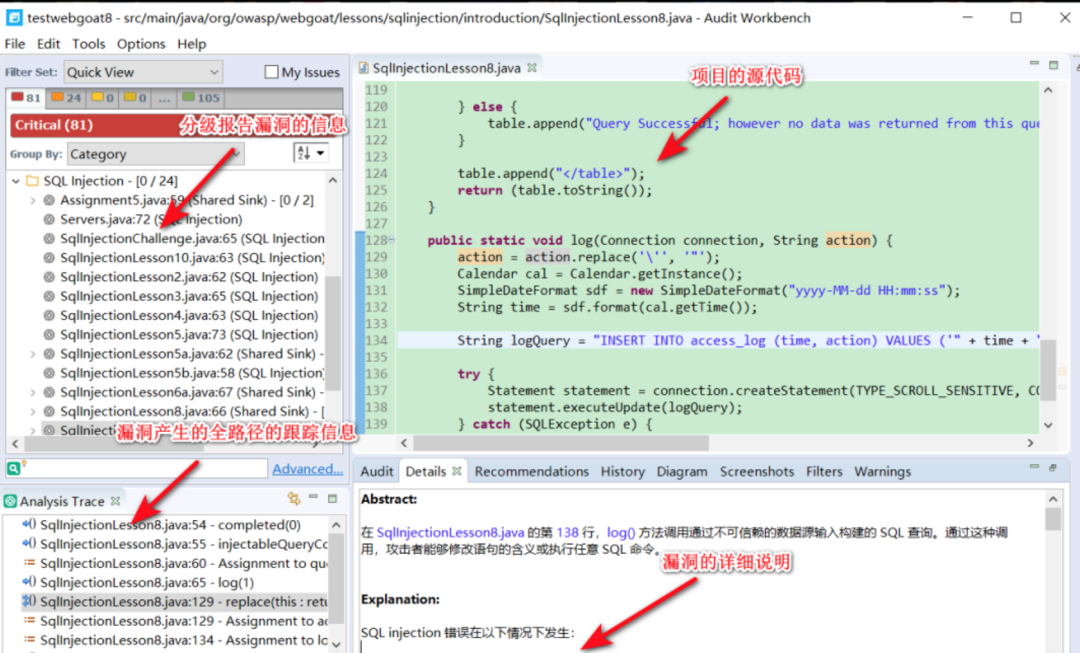Select Servers.java:72 issue
Image resolution: width=1080 pixels, height=653 pixels.
[151, 219]
